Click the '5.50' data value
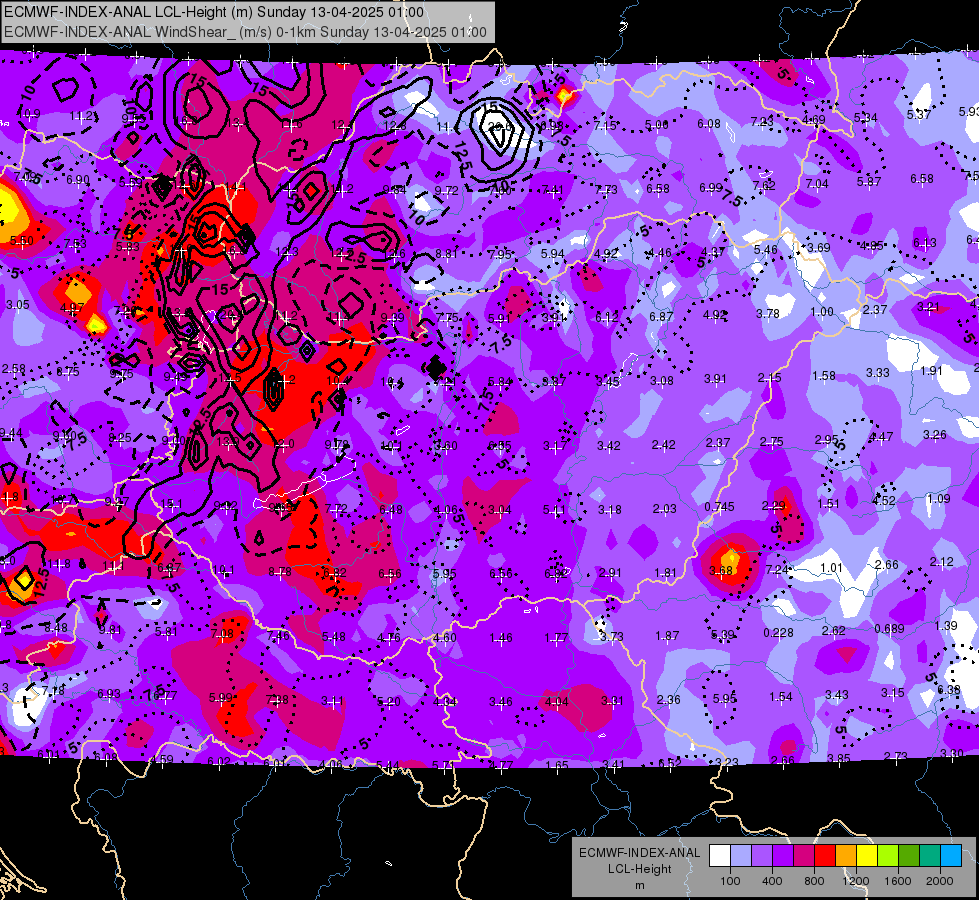This screenshot has width=979, height=900. (22, 240)
